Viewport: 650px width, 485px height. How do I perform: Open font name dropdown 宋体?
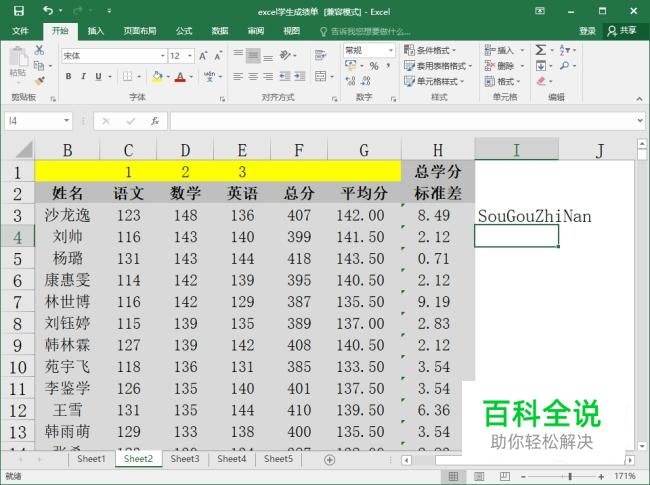[162, 56]
